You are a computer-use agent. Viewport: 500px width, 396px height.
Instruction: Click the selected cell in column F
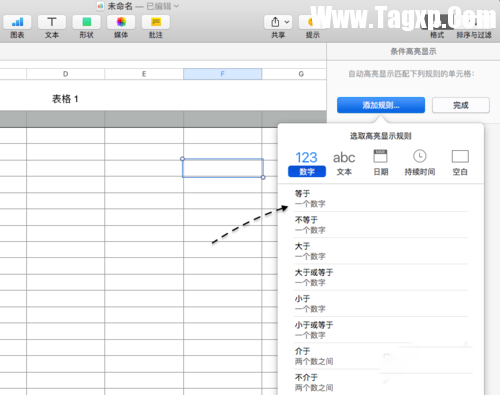pyautogui.click(x=223, y=168)
